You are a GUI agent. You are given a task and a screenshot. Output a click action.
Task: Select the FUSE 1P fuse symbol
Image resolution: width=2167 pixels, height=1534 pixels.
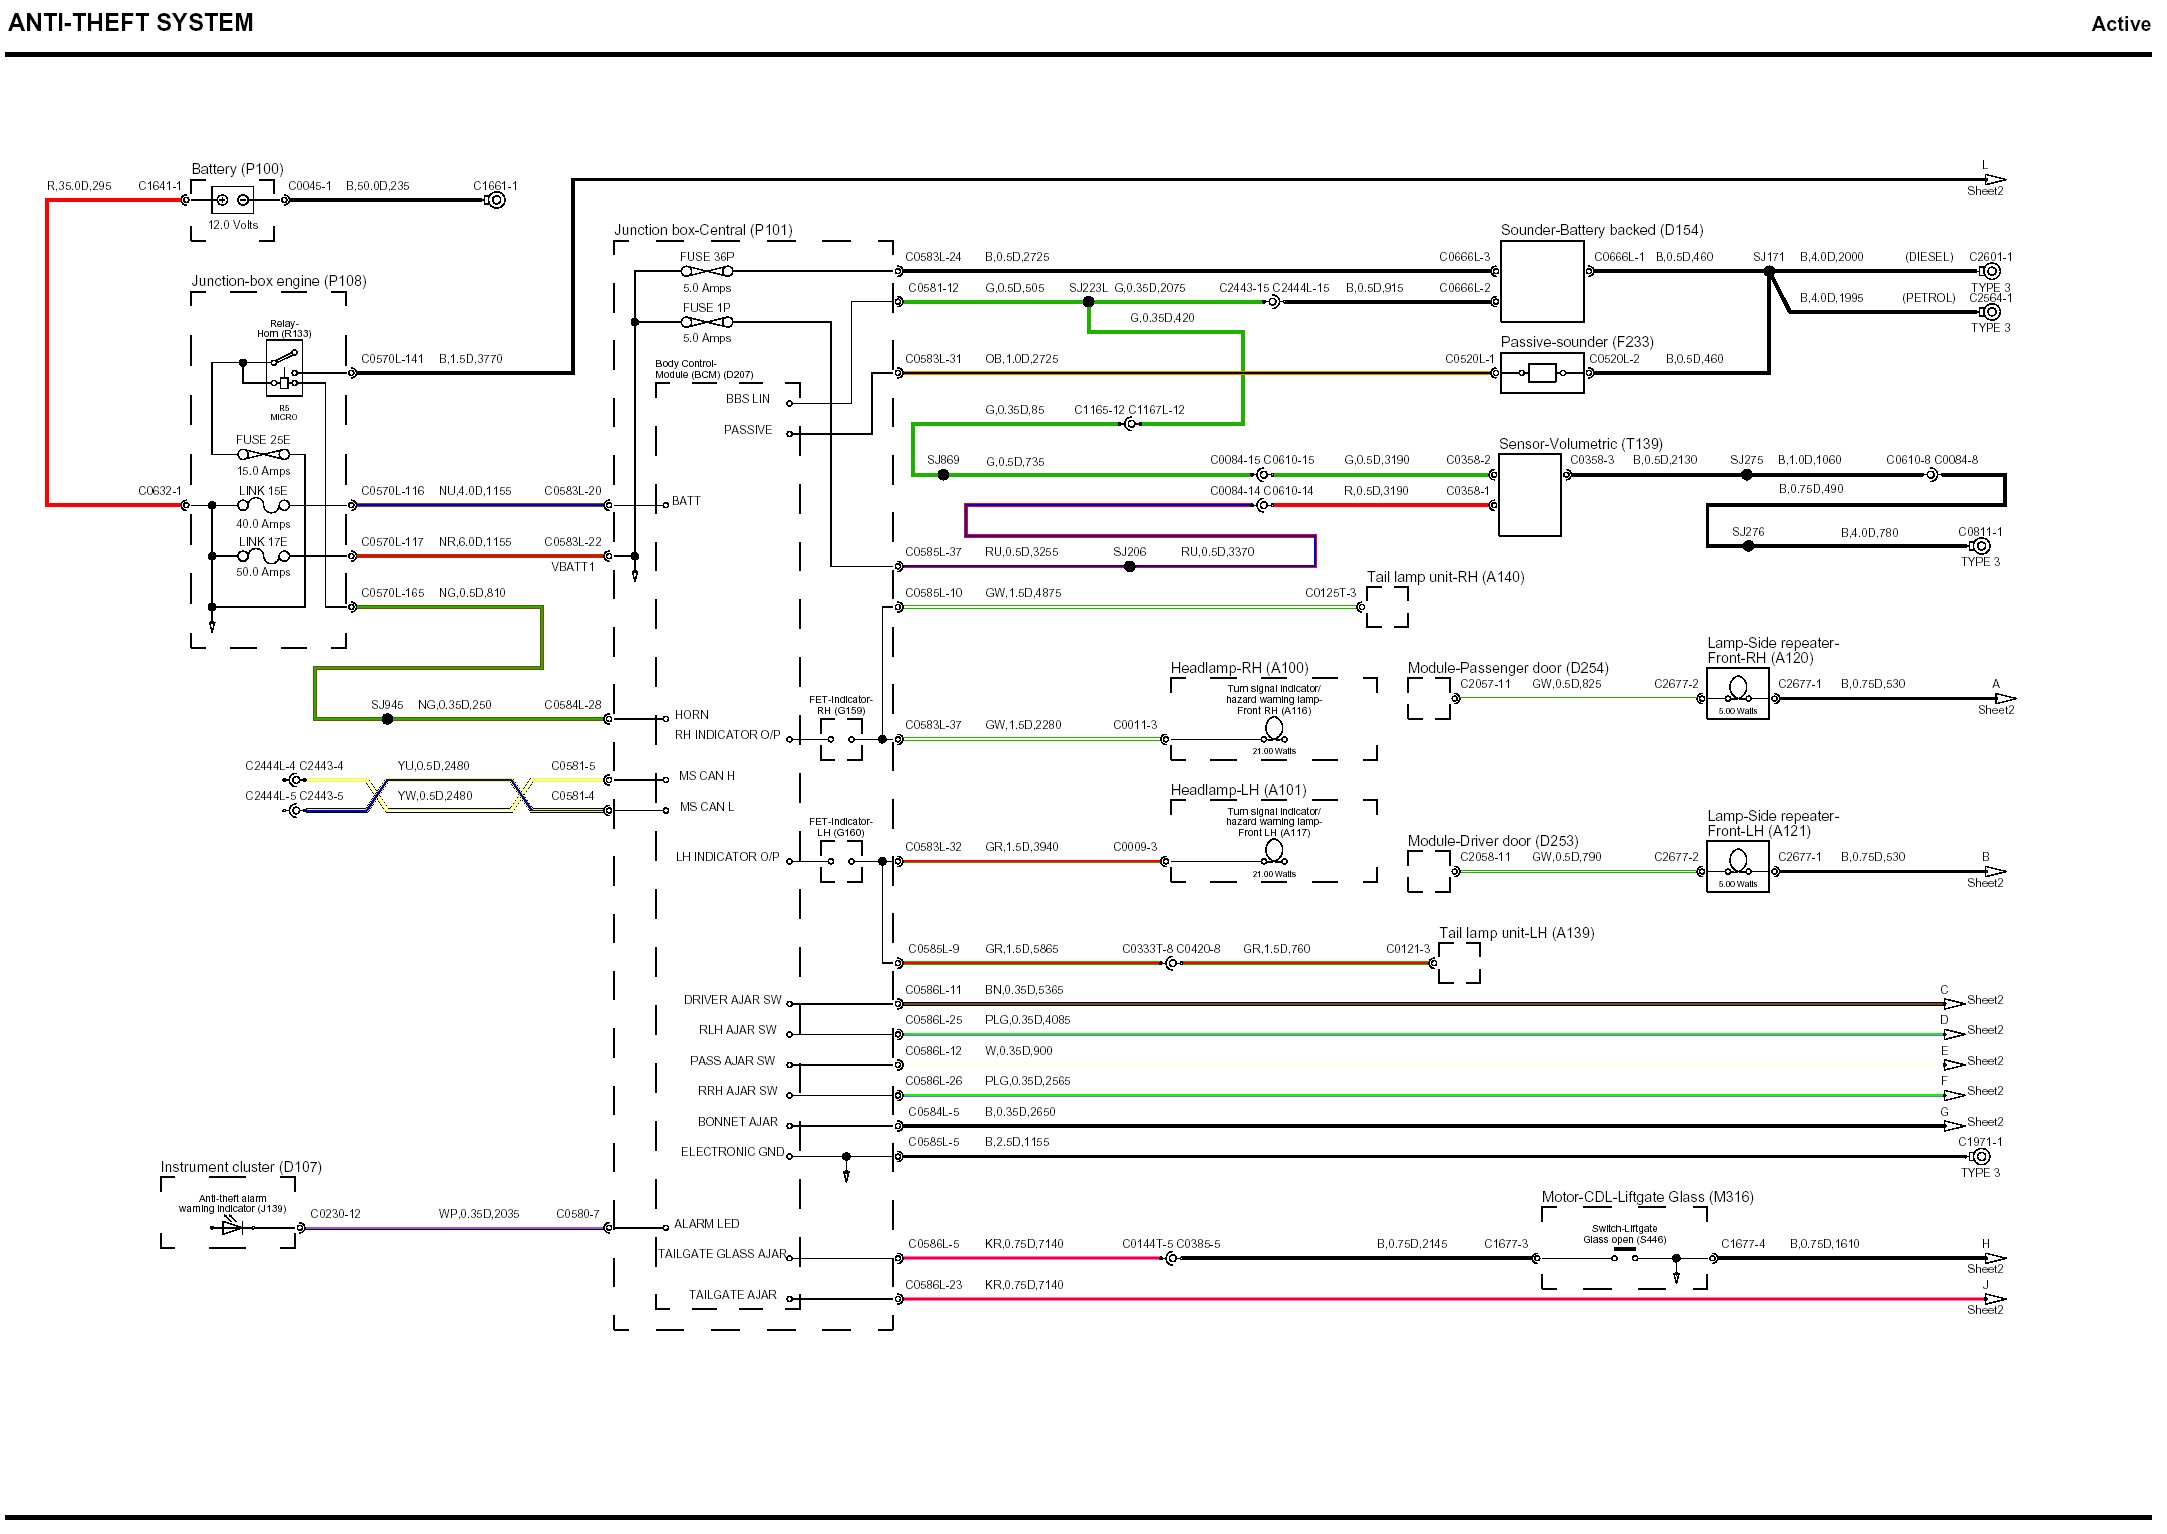click(x=706, y=322)
